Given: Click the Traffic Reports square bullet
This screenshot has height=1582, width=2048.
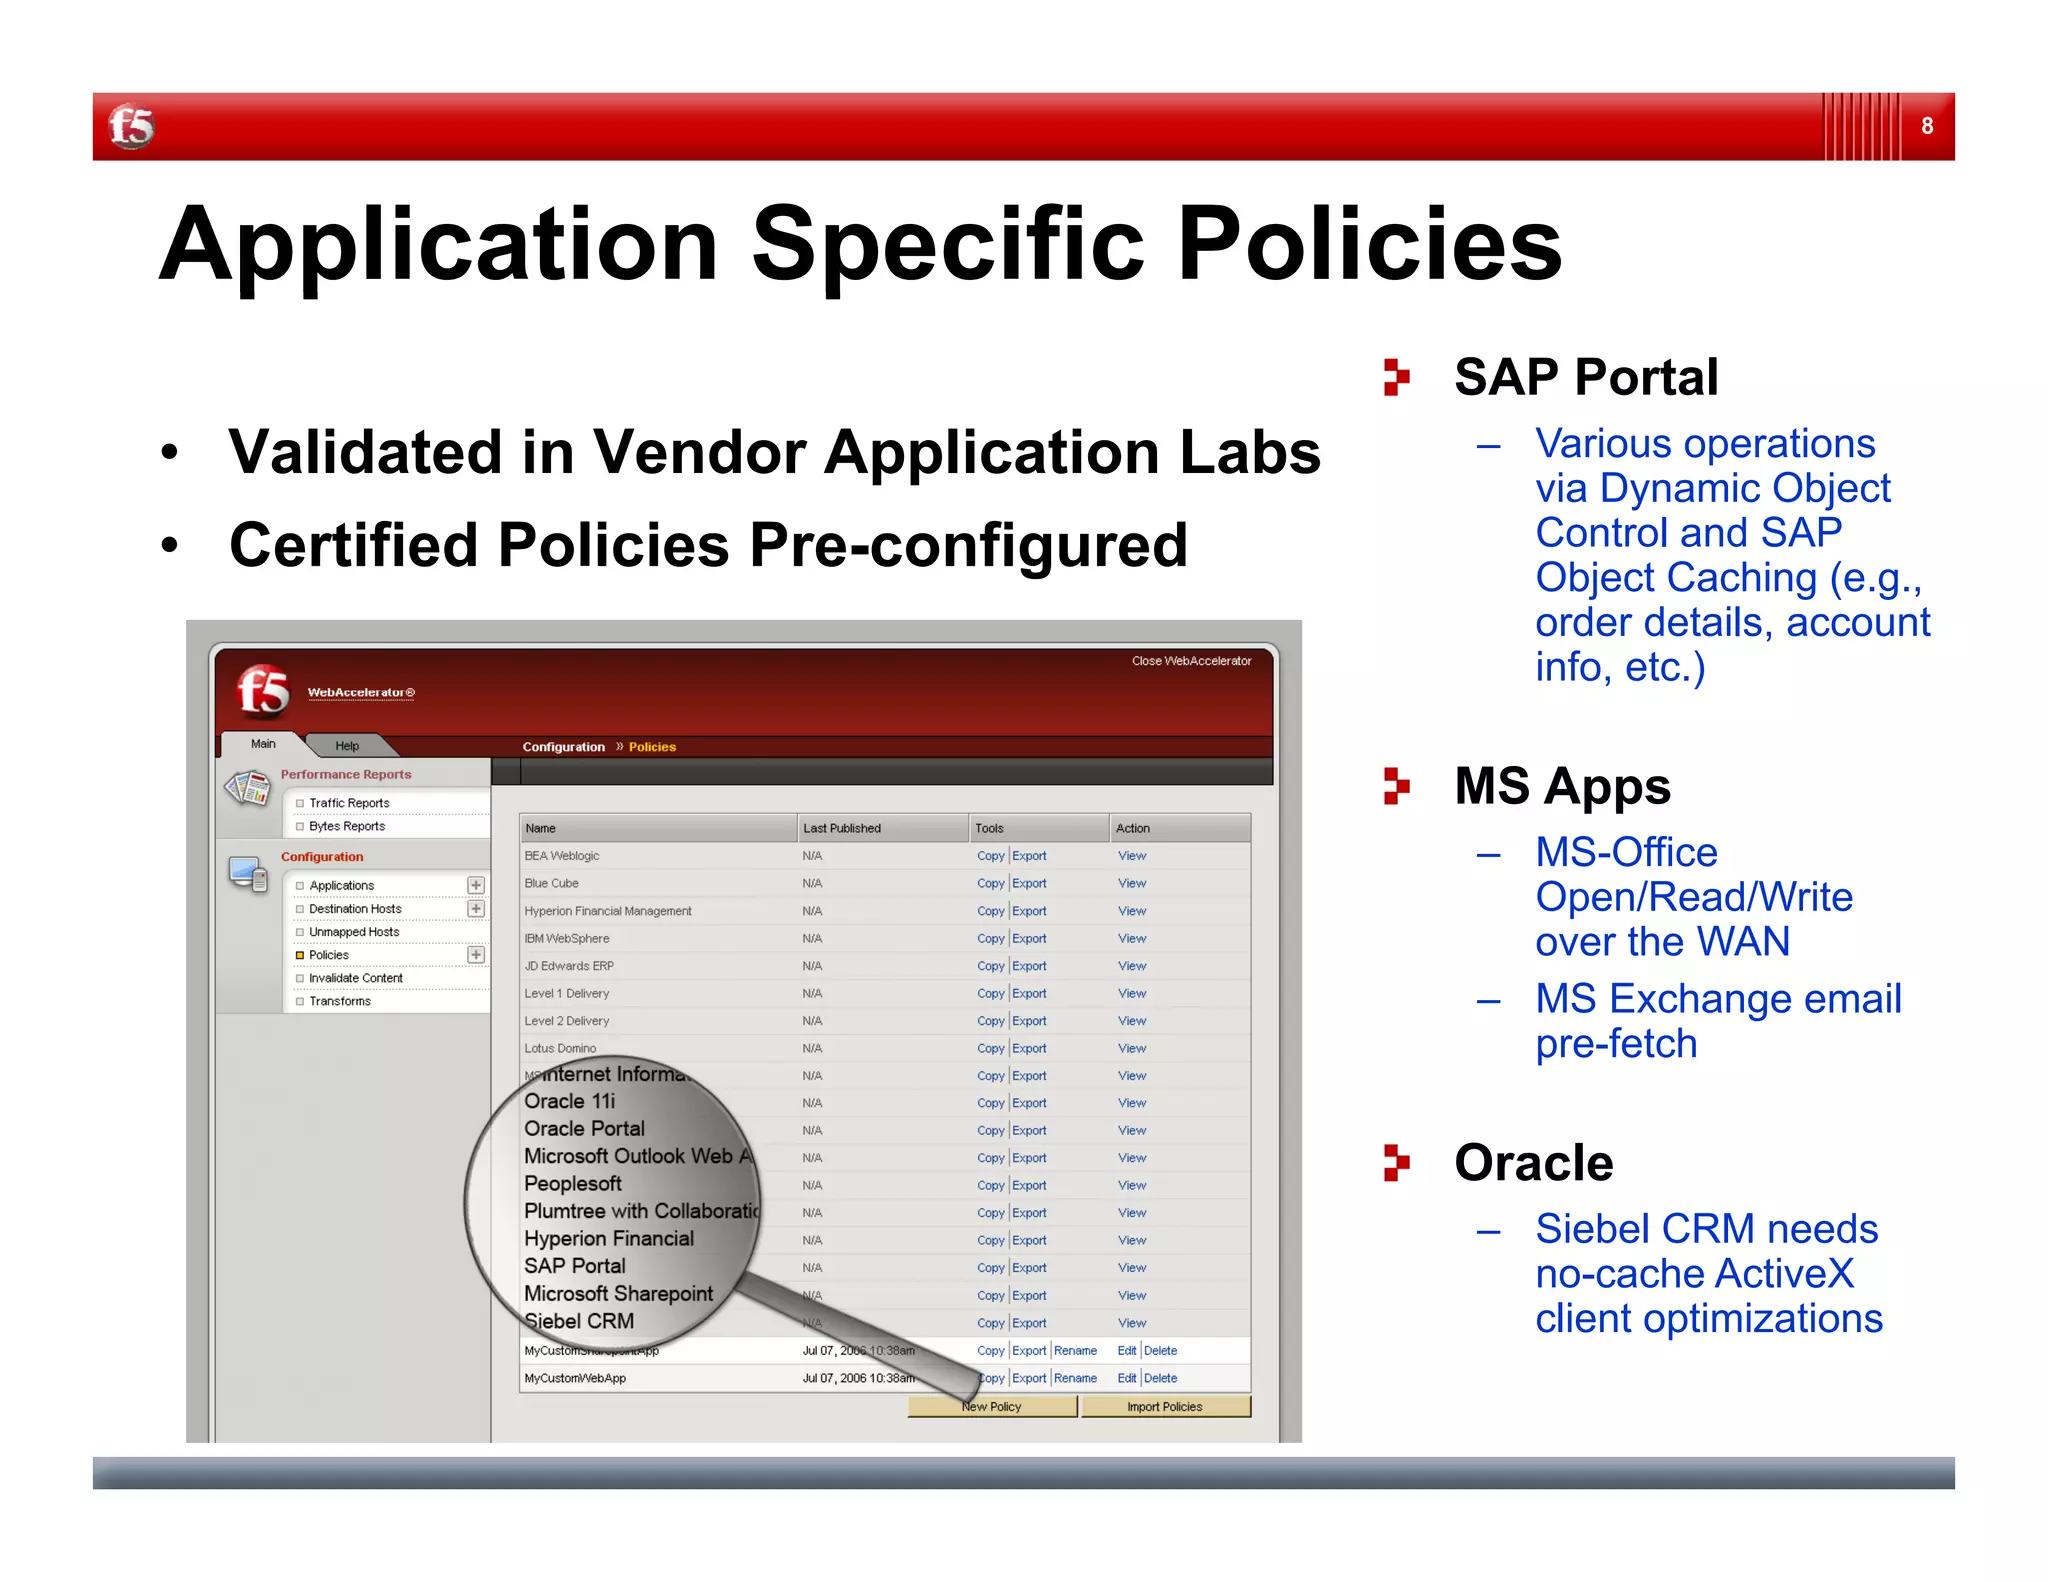Looking at the screenshot, I should click(x=299, y=803).
